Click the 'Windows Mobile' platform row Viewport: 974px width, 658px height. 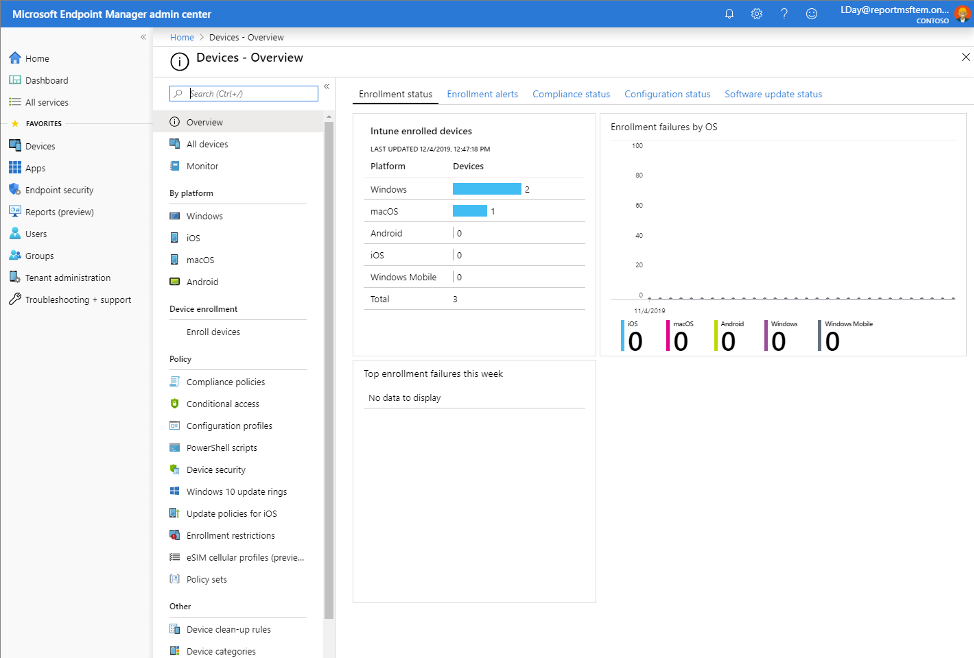point(474,276)
